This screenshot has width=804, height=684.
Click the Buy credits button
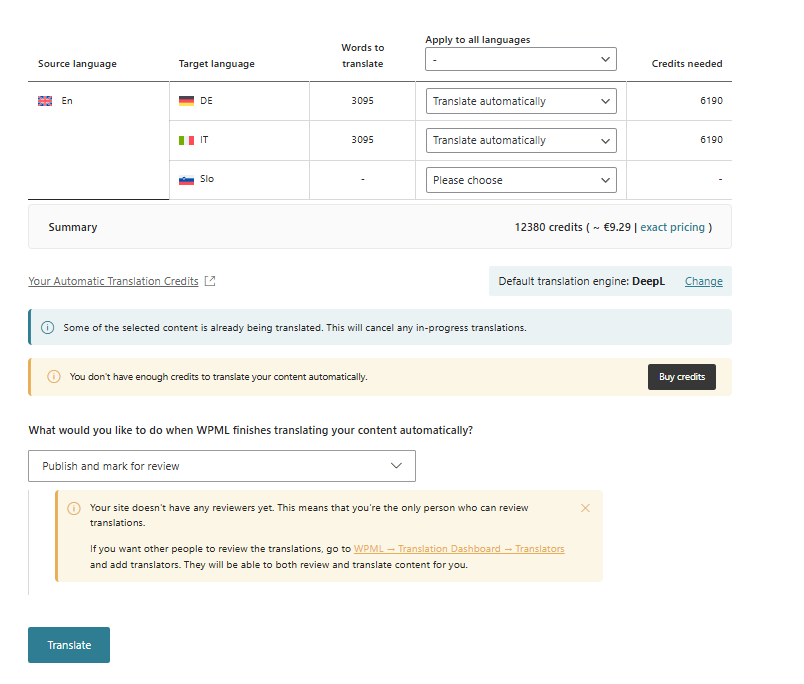(681, 377)
